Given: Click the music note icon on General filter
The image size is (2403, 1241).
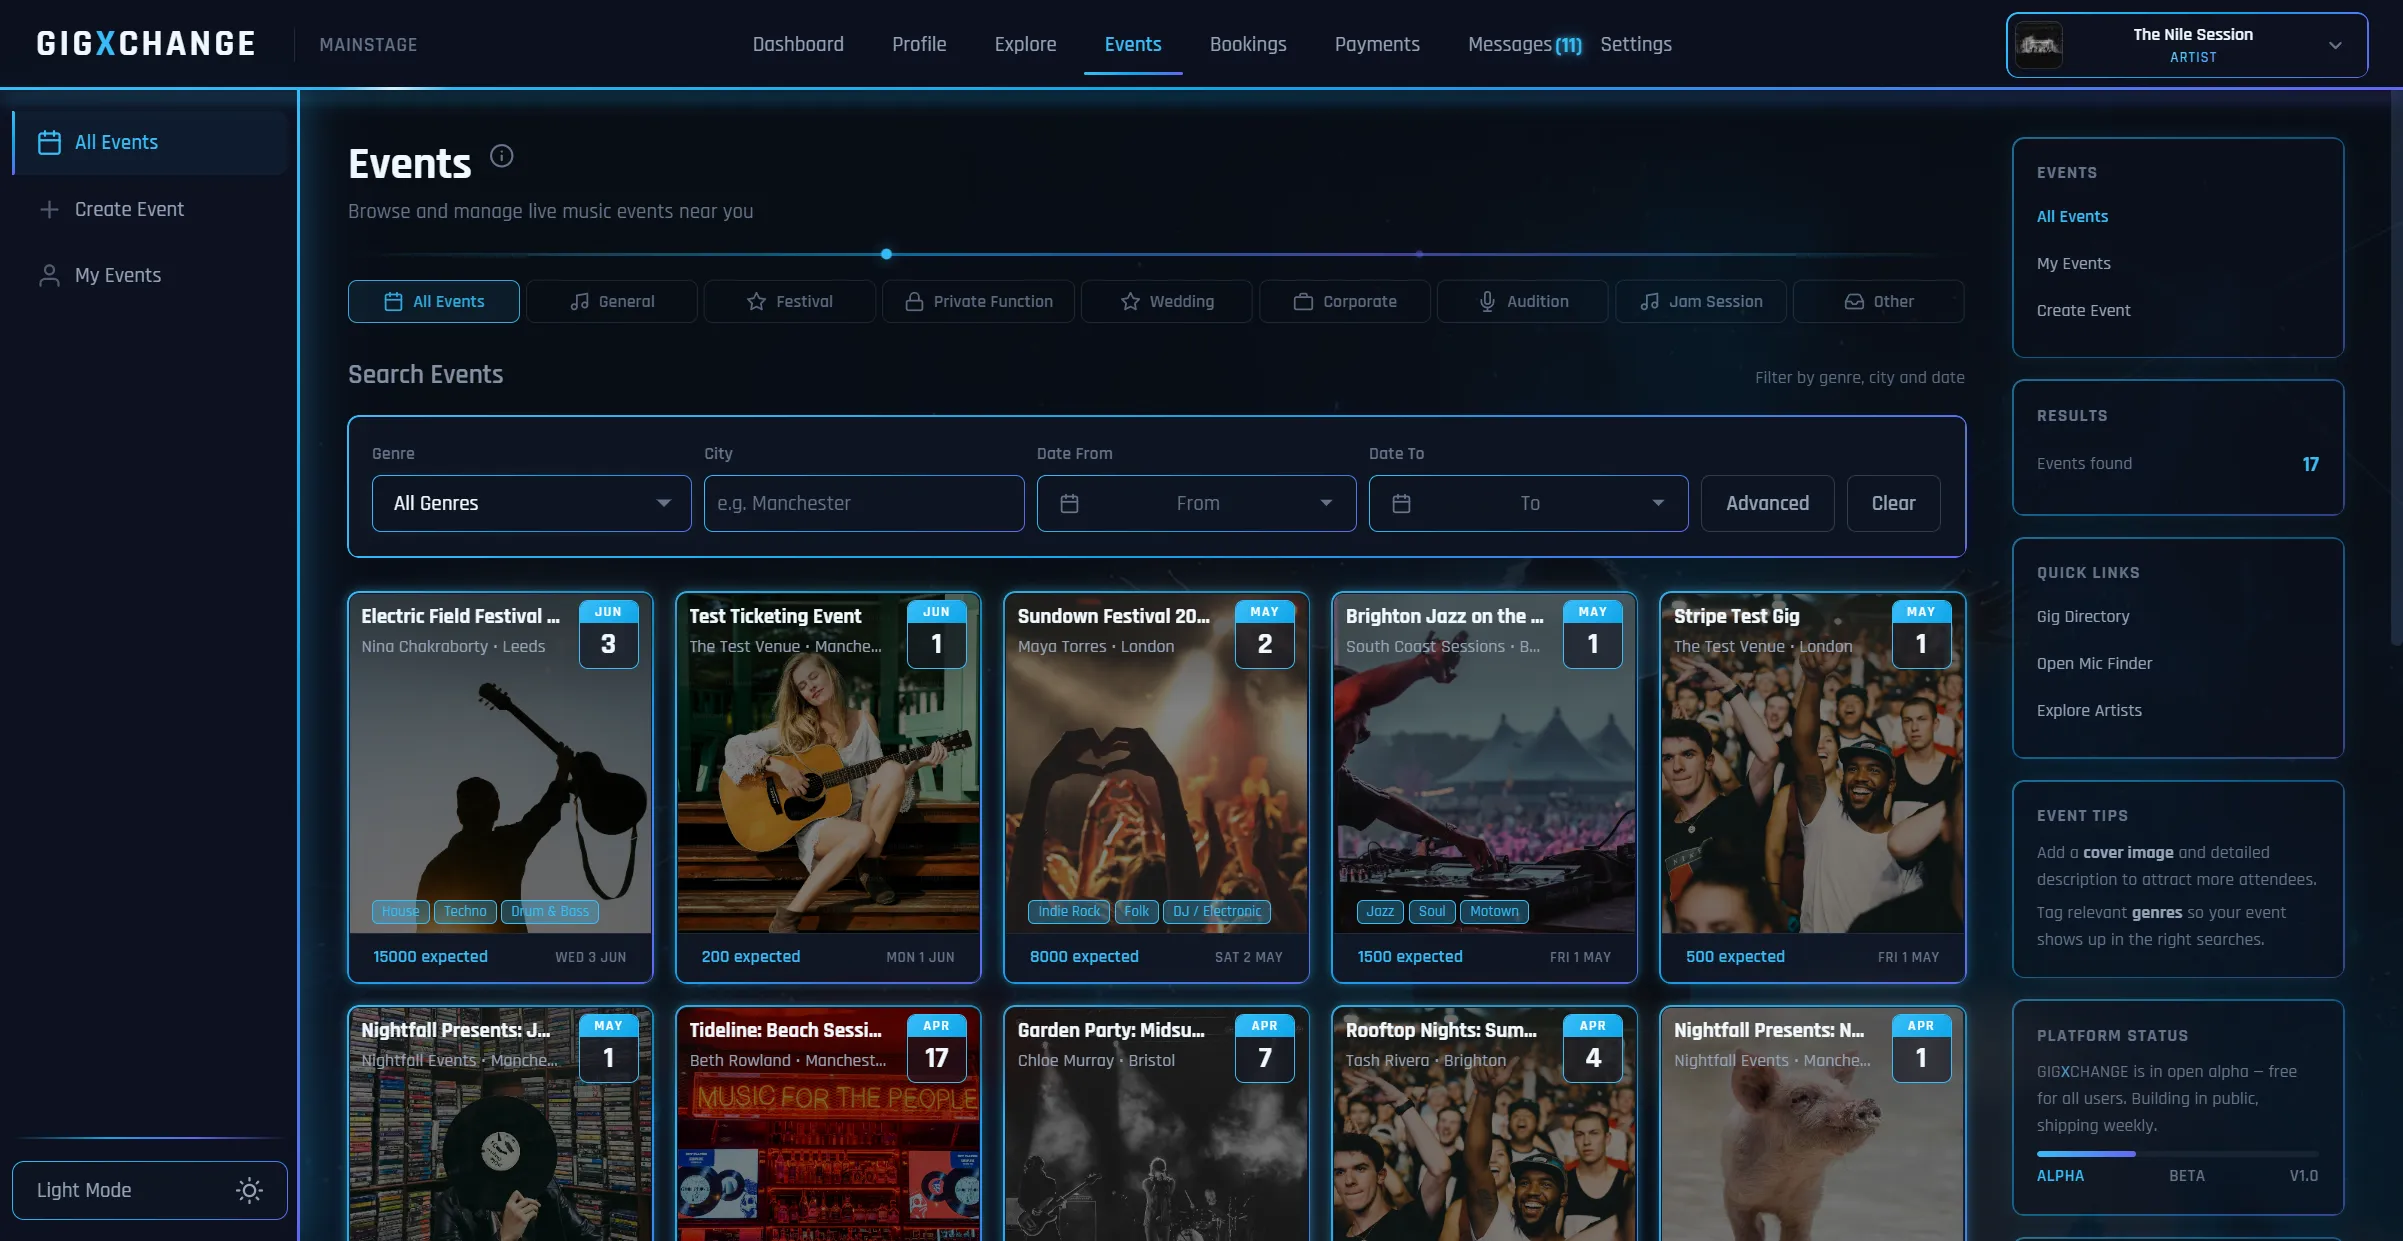Looking at the screenshot, I should point(579,301).
